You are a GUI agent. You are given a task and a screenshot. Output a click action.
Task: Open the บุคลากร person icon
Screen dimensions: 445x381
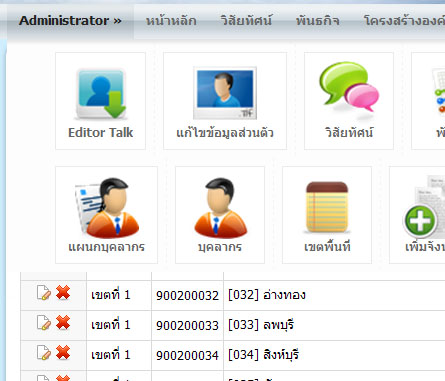(220, 207)
